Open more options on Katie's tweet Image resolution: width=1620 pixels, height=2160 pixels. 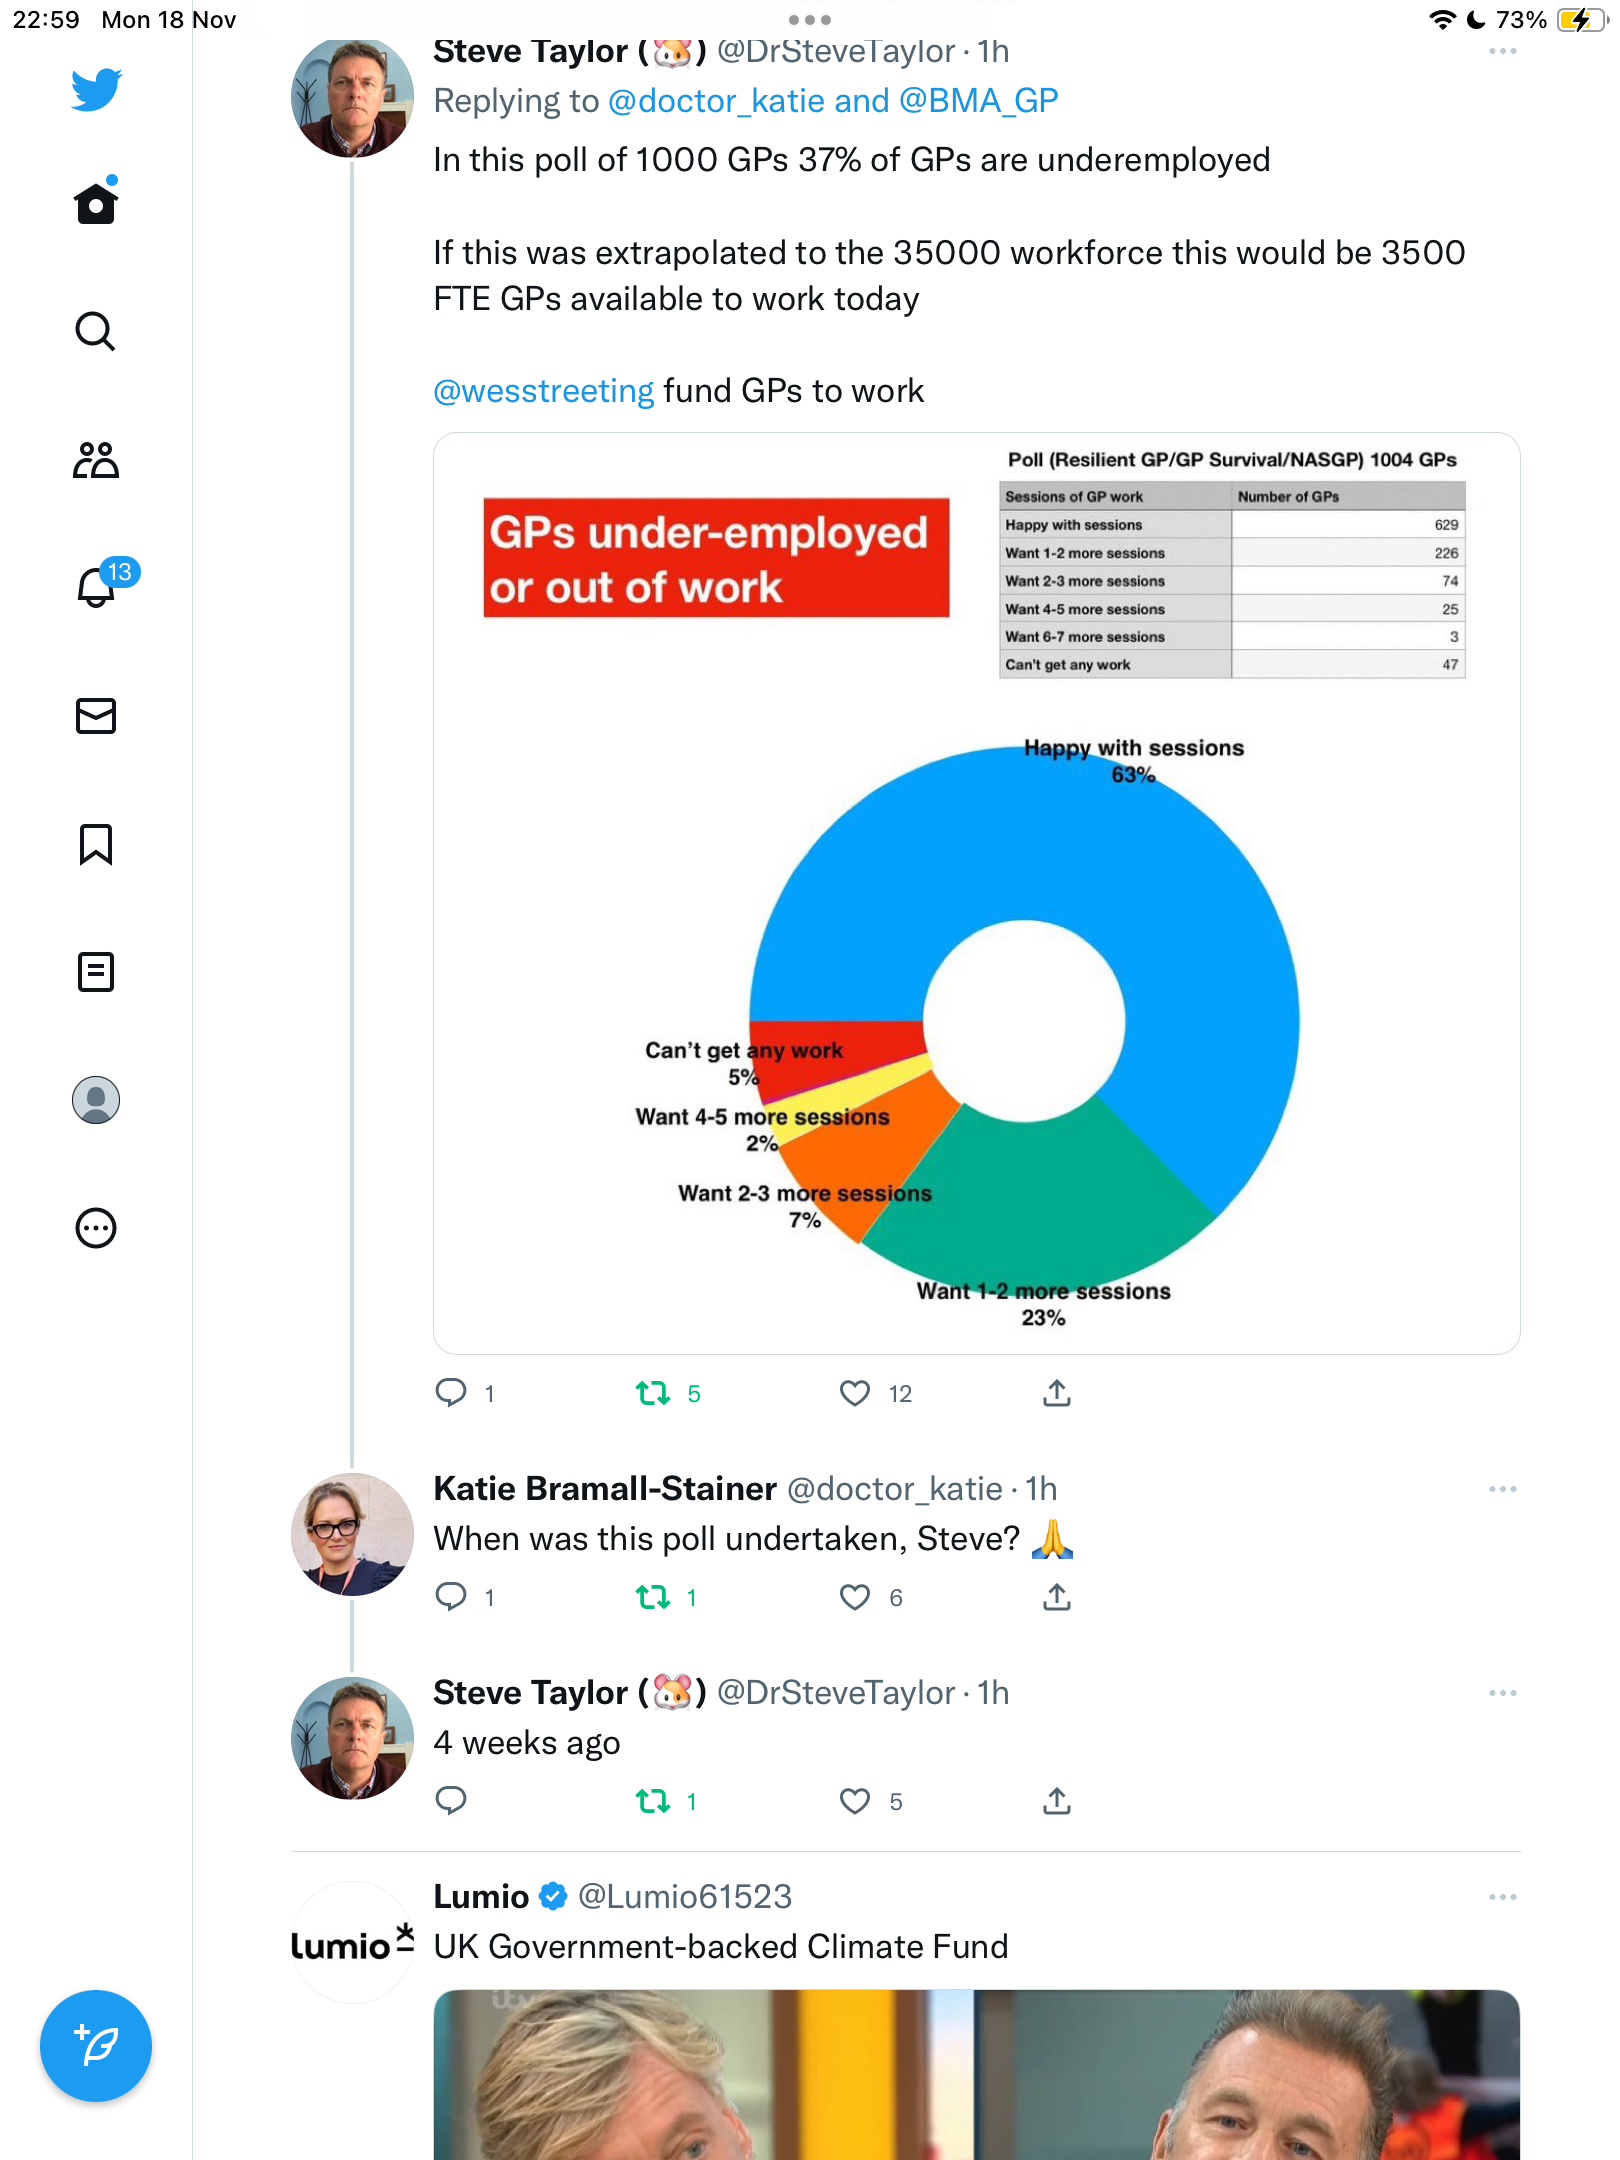coord(1502,1489)
